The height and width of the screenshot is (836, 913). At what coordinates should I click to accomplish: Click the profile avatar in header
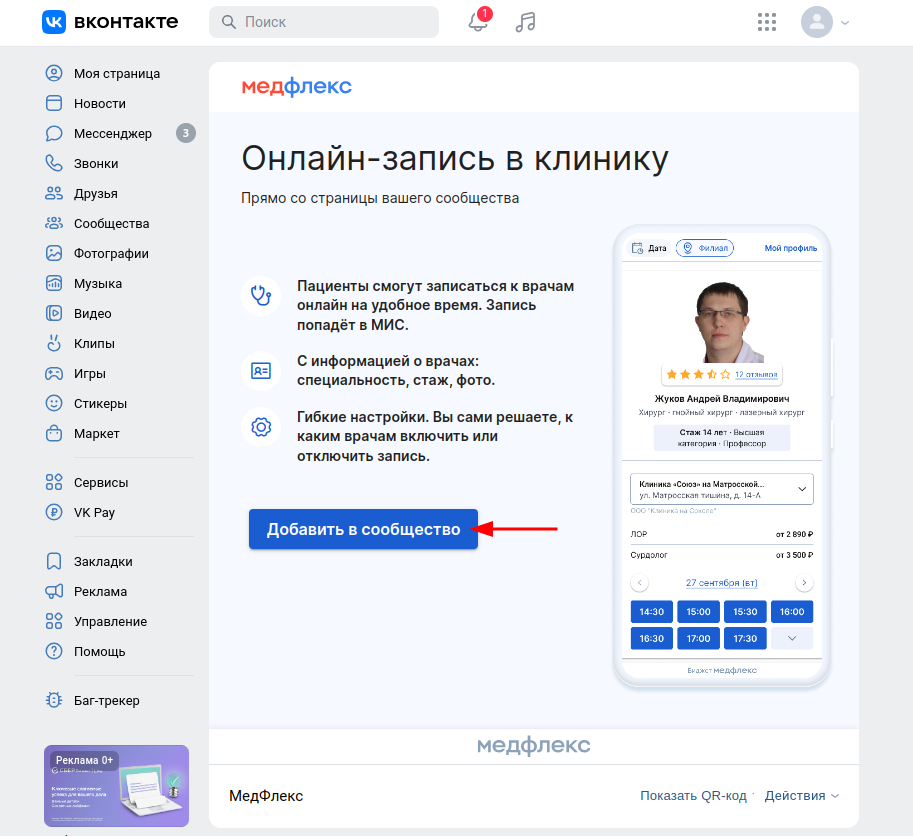[x=816, y=22]
